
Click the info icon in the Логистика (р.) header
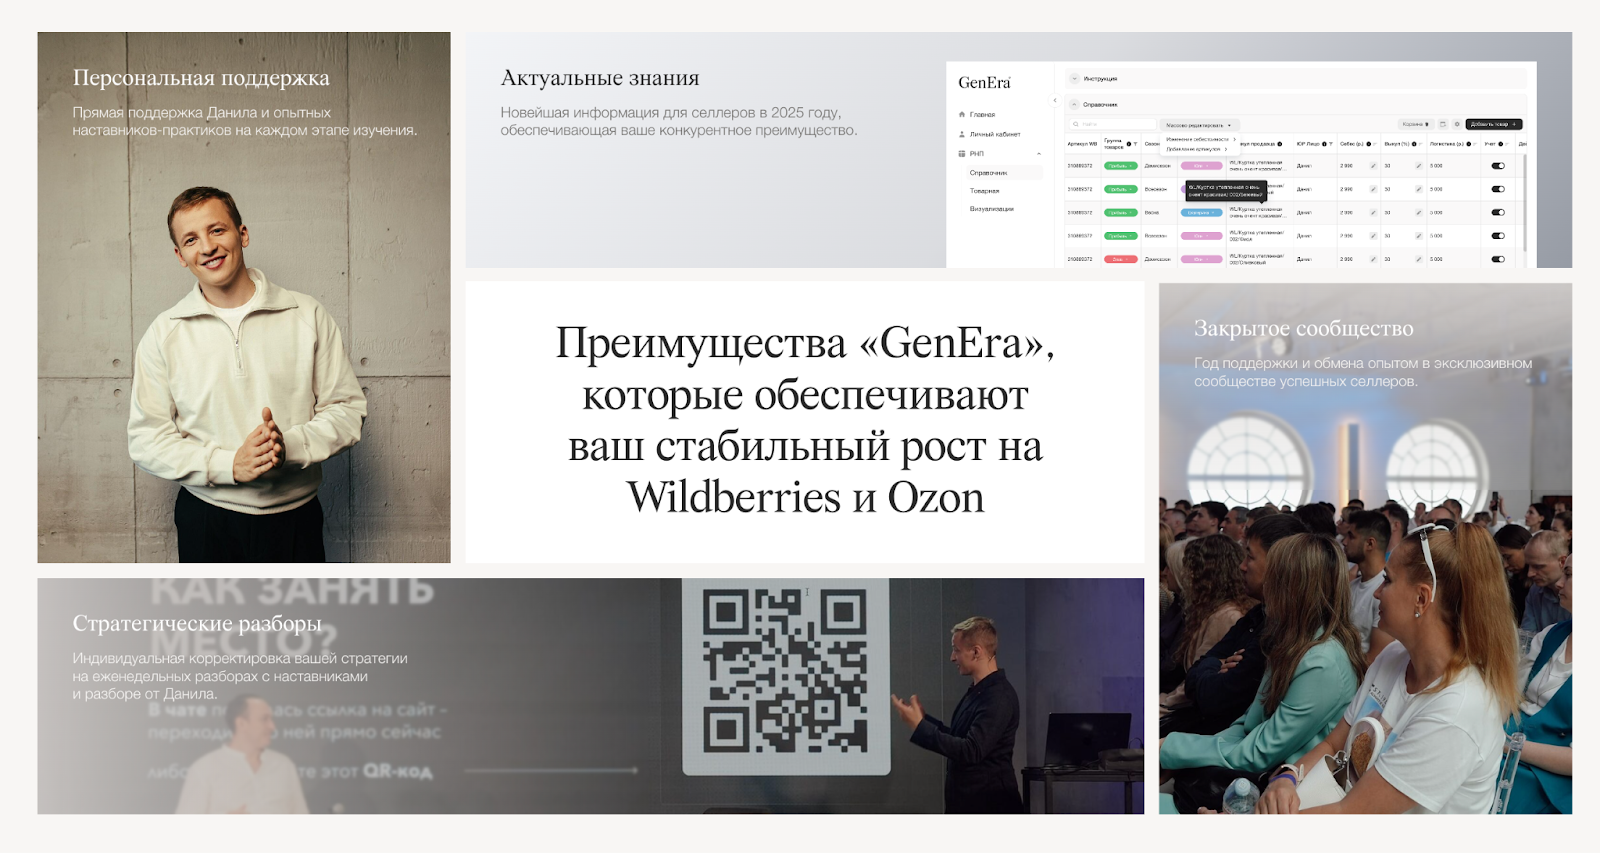click(1468, 144)
